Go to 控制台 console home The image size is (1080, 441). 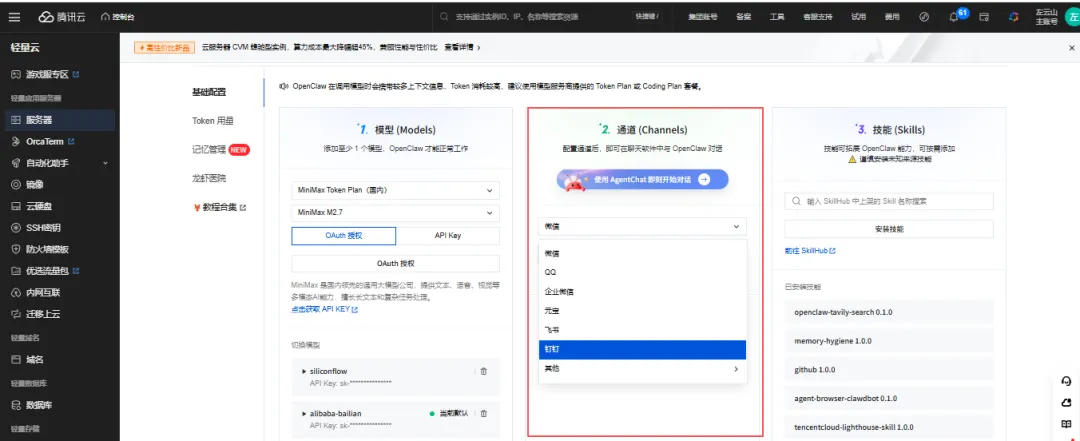(x=117, y=17)
